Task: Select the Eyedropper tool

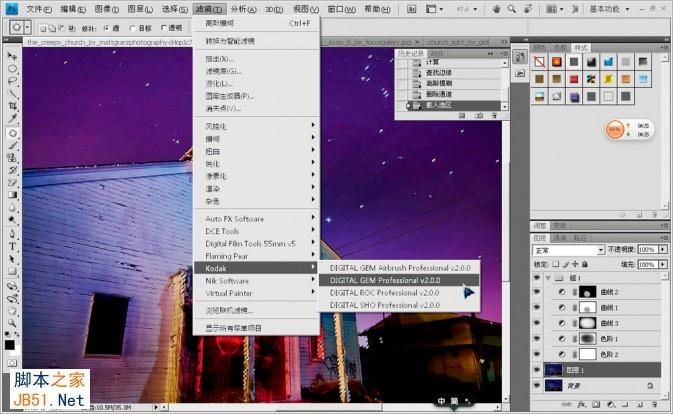Action: tap(12, 118)
